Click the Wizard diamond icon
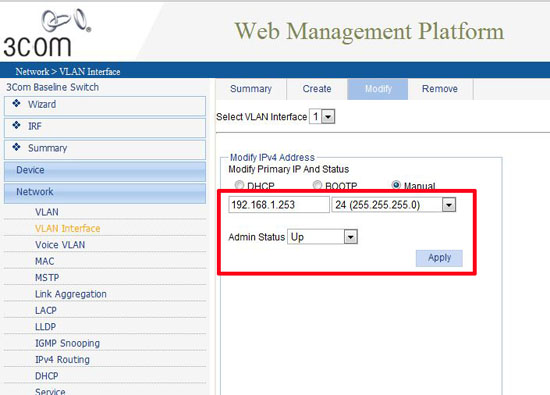Viewport: 550px width, 395px height. [x=16, y=103]
